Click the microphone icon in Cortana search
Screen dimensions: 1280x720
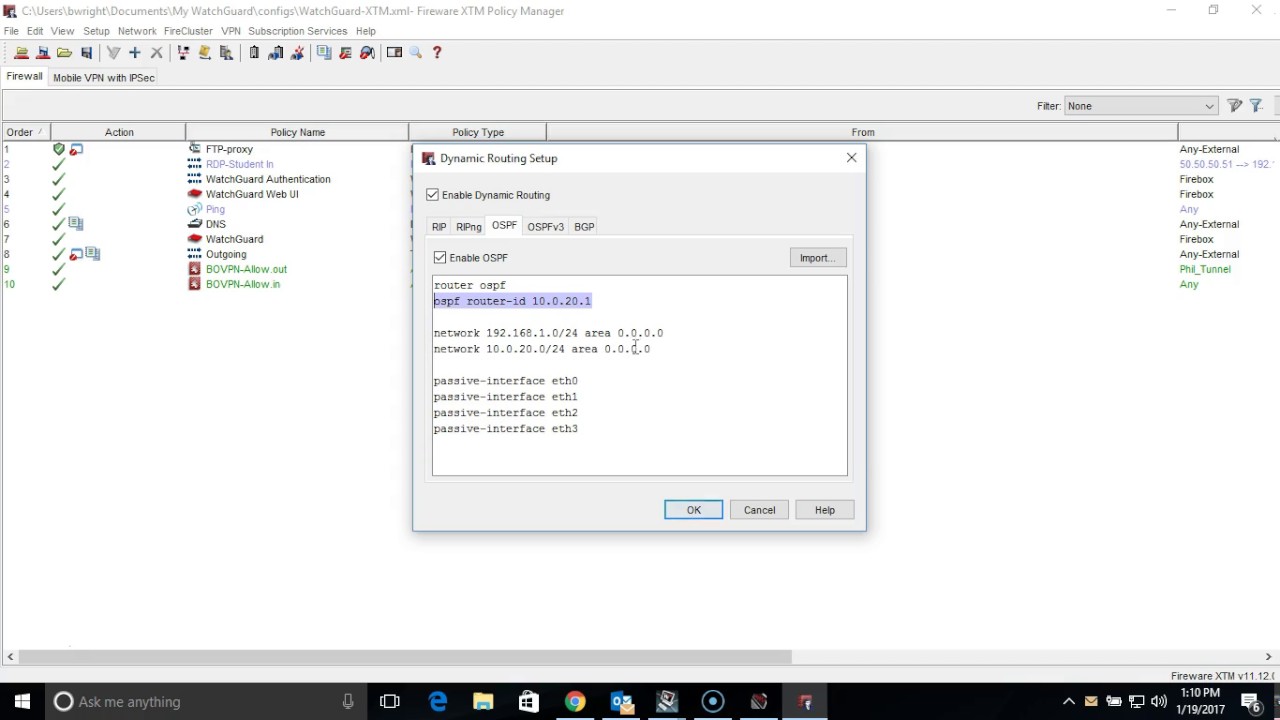[x=348, y=702]
